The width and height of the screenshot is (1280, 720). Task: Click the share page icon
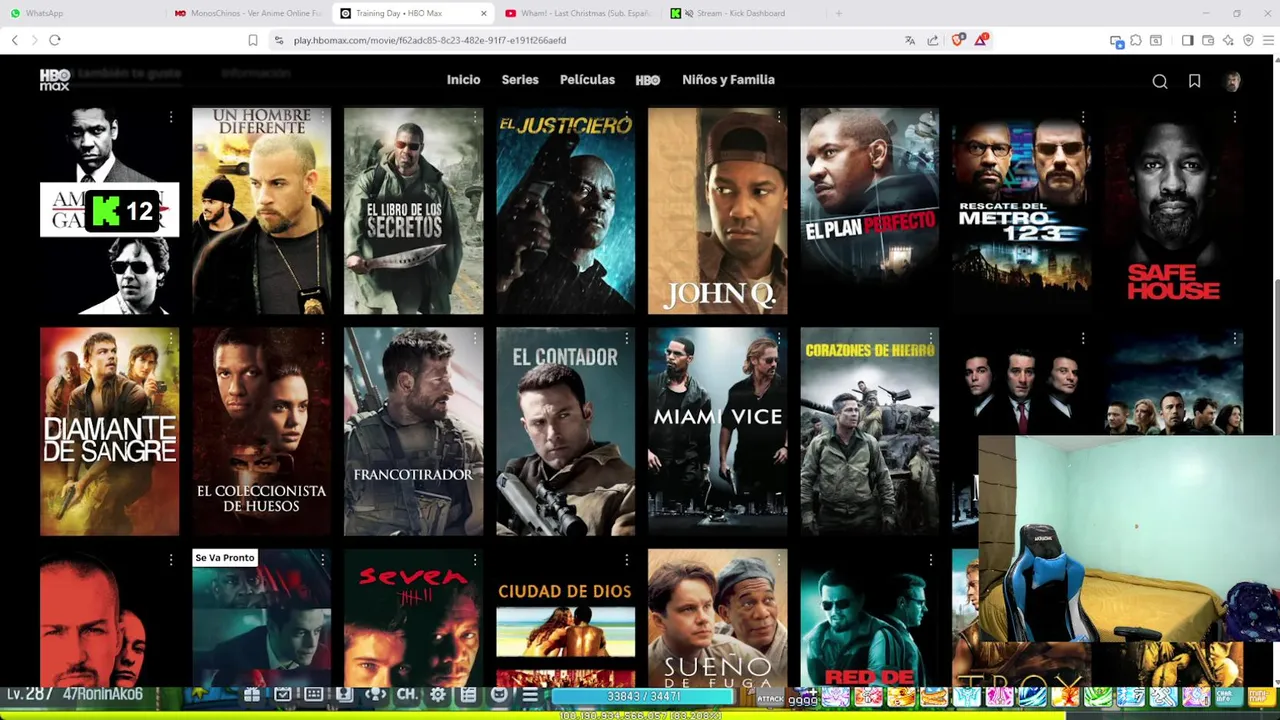(x=933, y=40)
